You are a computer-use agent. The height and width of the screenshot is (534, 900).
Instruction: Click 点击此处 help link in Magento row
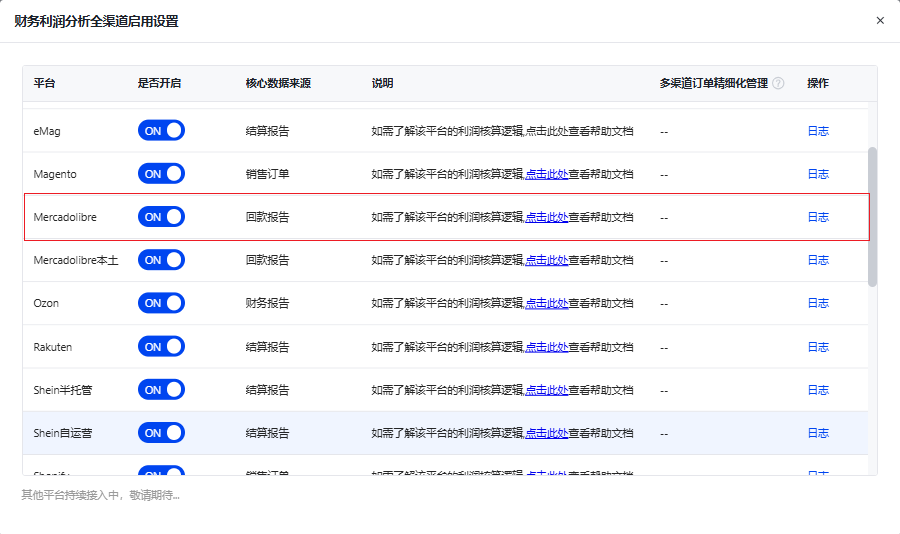tap(546, 174)
